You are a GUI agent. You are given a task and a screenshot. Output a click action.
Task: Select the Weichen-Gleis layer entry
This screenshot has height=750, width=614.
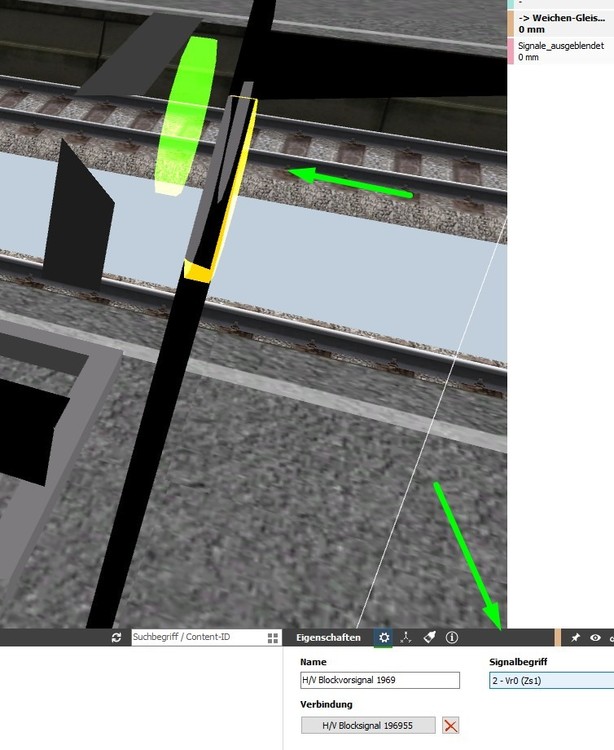[560, 23]
